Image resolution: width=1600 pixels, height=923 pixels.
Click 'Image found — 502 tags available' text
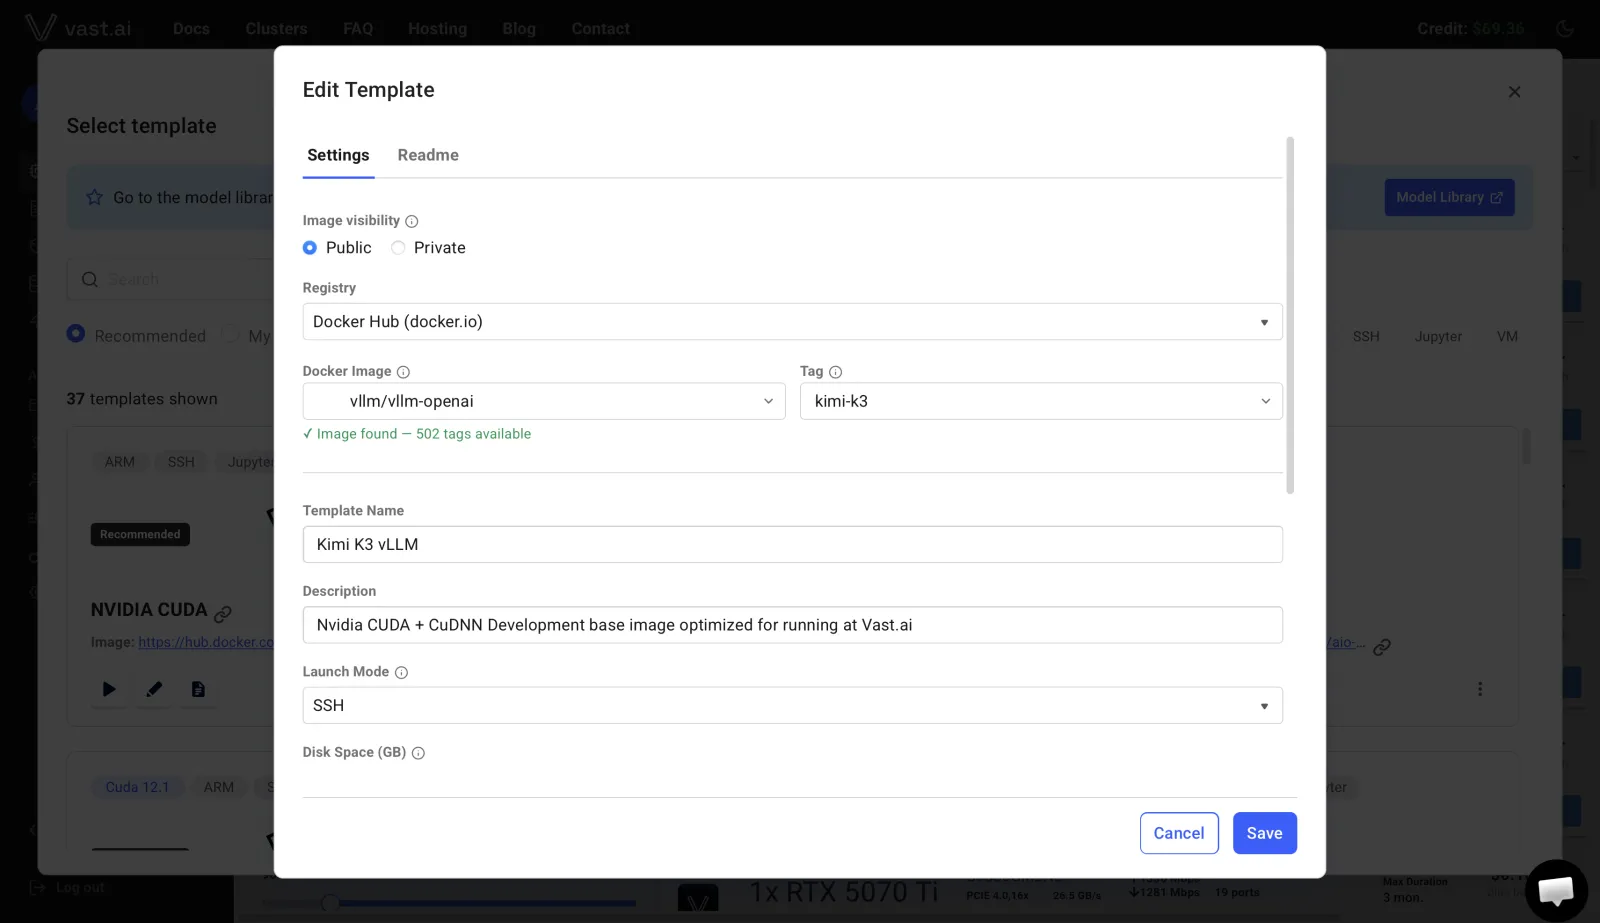(x=417, y=434)
